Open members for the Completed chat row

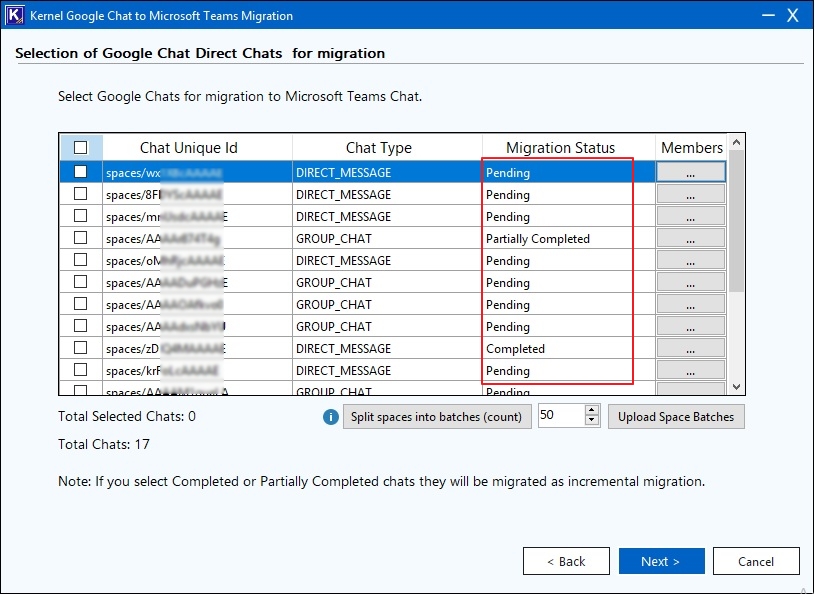coord(690,349)
